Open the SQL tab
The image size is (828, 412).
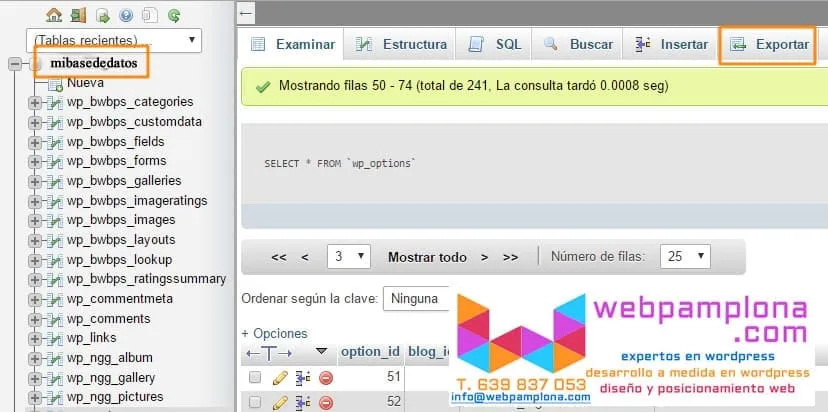(x=495, y=44)
